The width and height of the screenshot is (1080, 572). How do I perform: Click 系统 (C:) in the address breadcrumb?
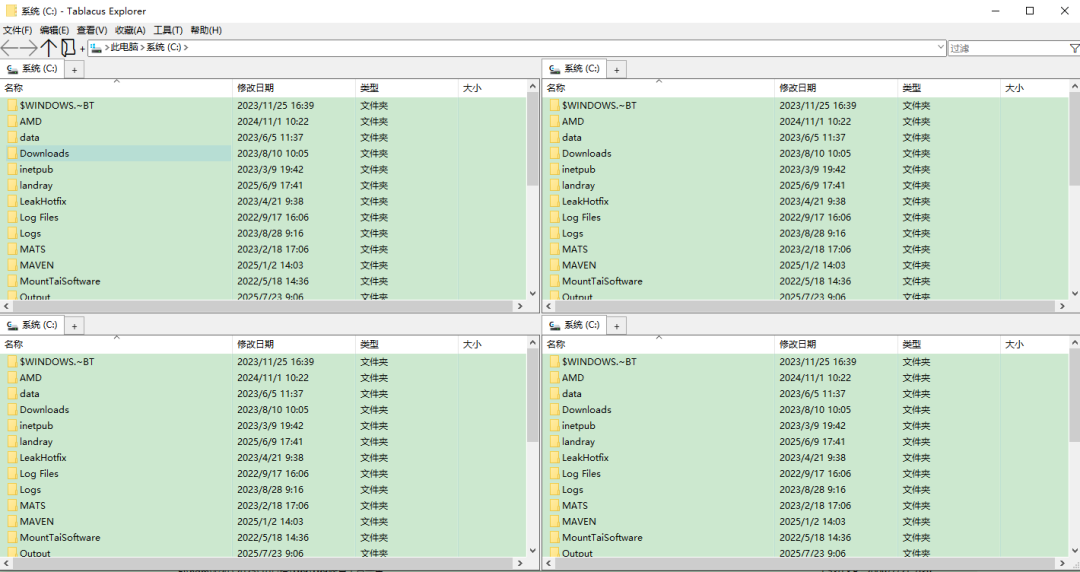pos(164,48)
